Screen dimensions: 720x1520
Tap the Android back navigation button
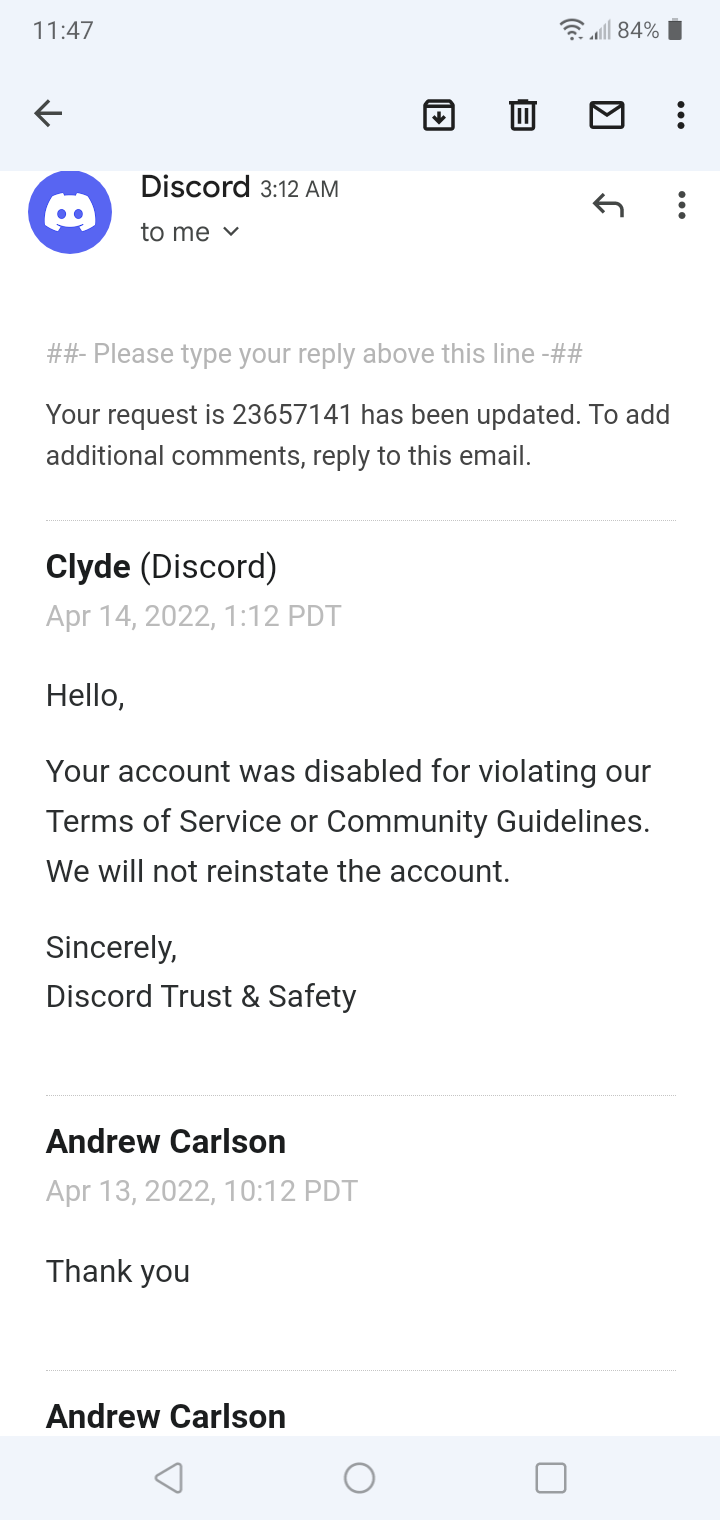169,1478
